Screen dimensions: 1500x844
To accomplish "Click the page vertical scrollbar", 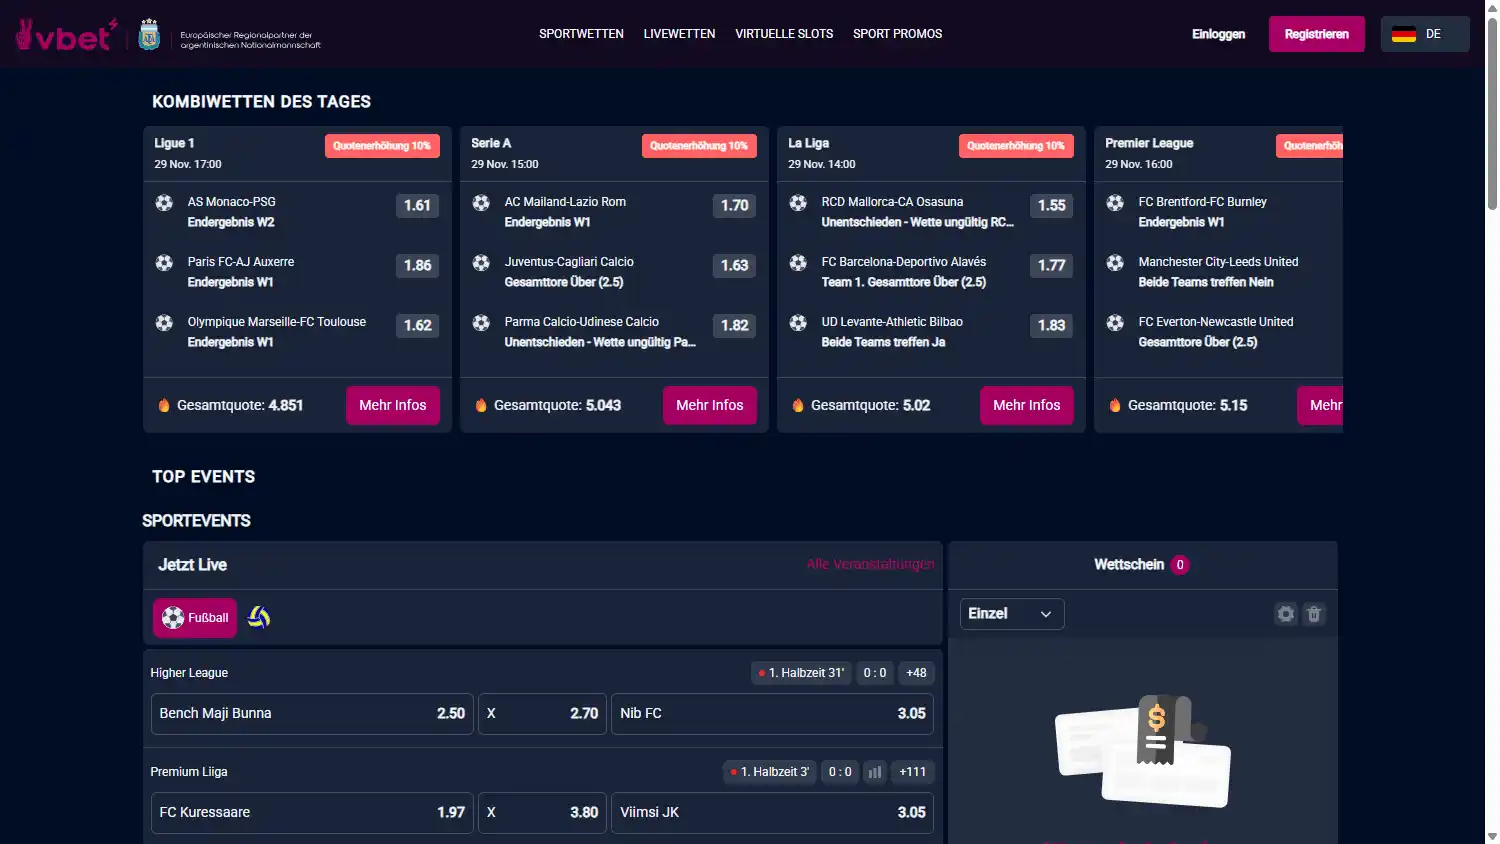I will pyautogui.click(x=1492, y=115).
